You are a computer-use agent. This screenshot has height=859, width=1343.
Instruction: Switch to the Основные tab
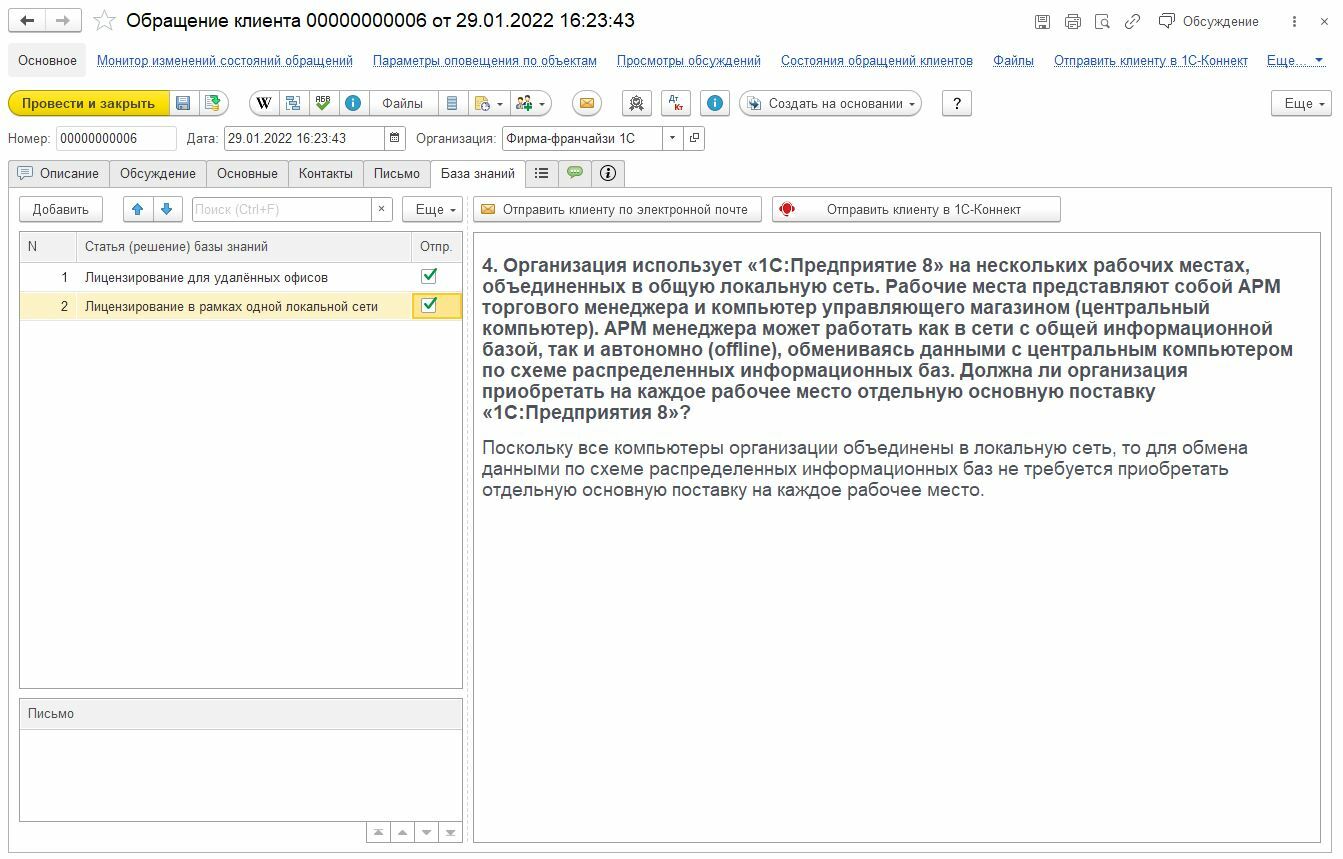(247, 173)
